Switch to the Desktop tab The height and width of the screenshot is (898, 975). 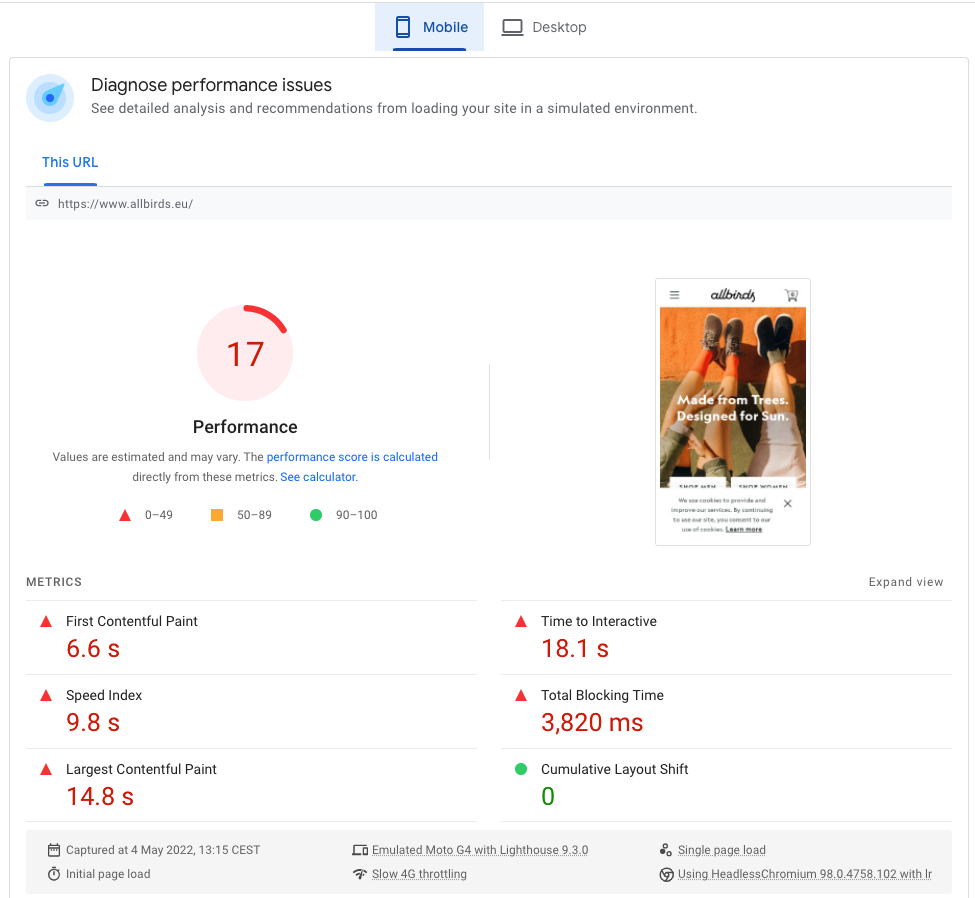(544, 27)
